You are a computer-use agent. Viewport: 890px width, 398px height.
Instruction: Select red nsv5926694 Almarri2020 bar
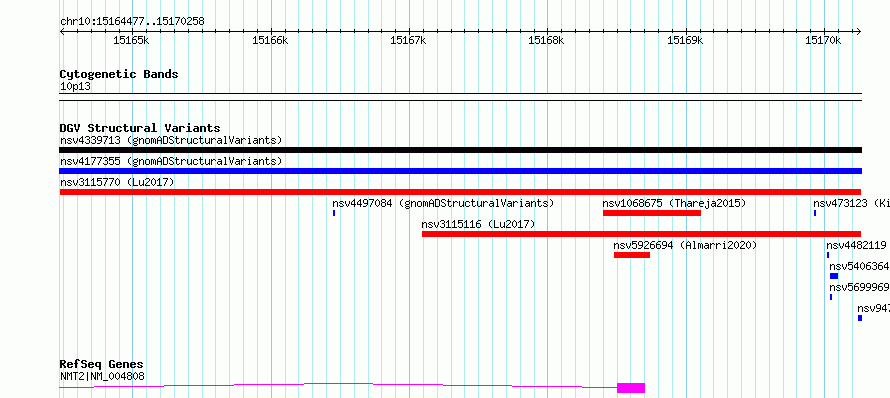click(632, 255)
